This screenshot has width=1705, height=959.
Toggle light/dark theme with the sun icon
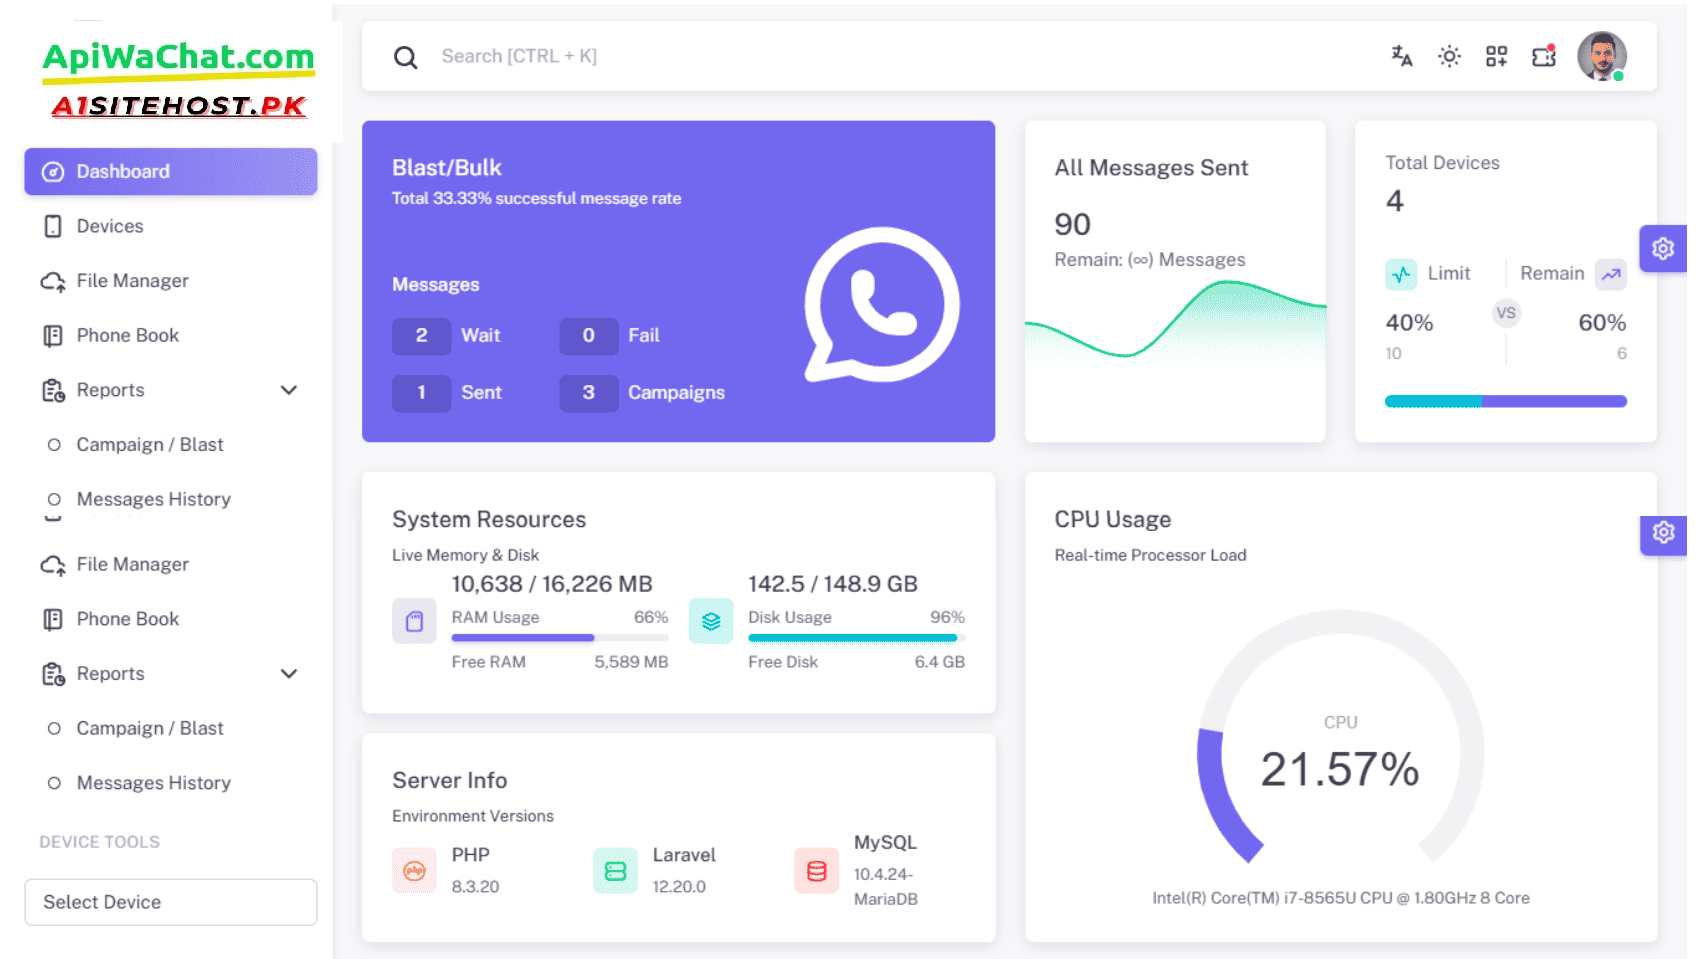pos(1448,57)
